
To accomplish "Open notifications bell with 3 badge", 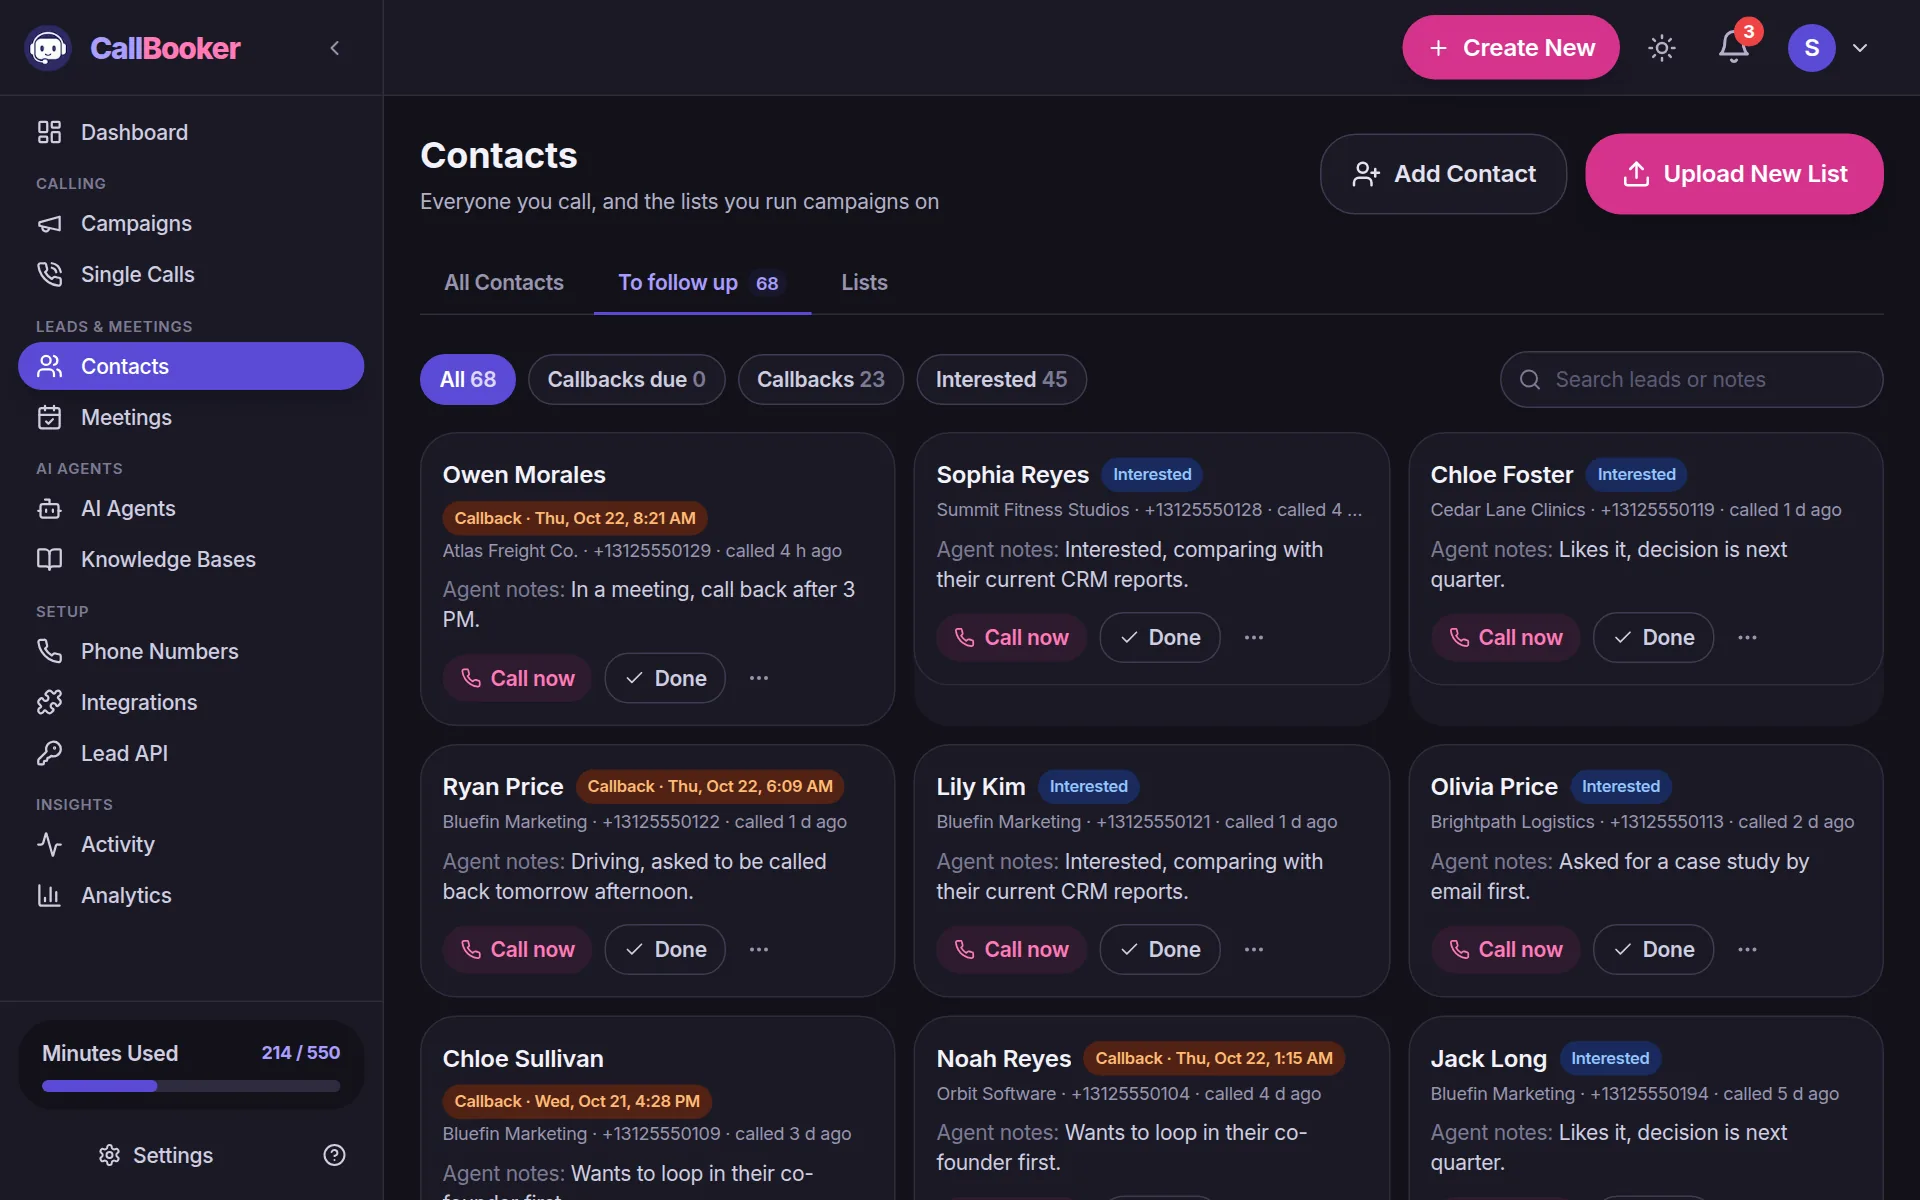I will pyautogui.click(x=1735, y=46).
